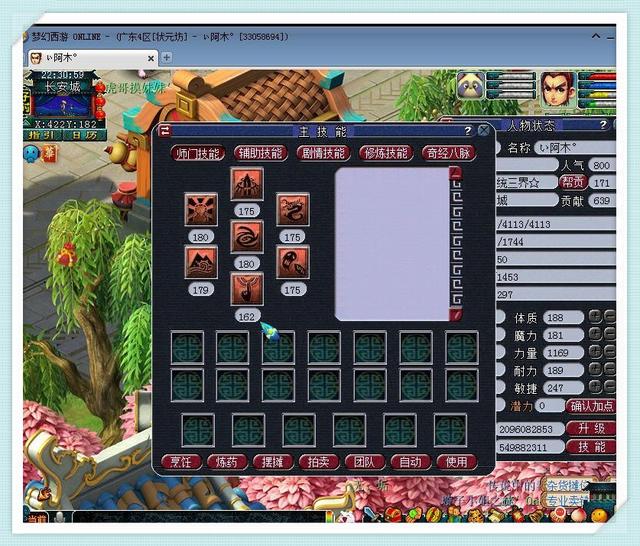Viewport: 640px width, 546px height.
Task: Add a point to 耐力 with plus
Action: [x=595, y=369]
